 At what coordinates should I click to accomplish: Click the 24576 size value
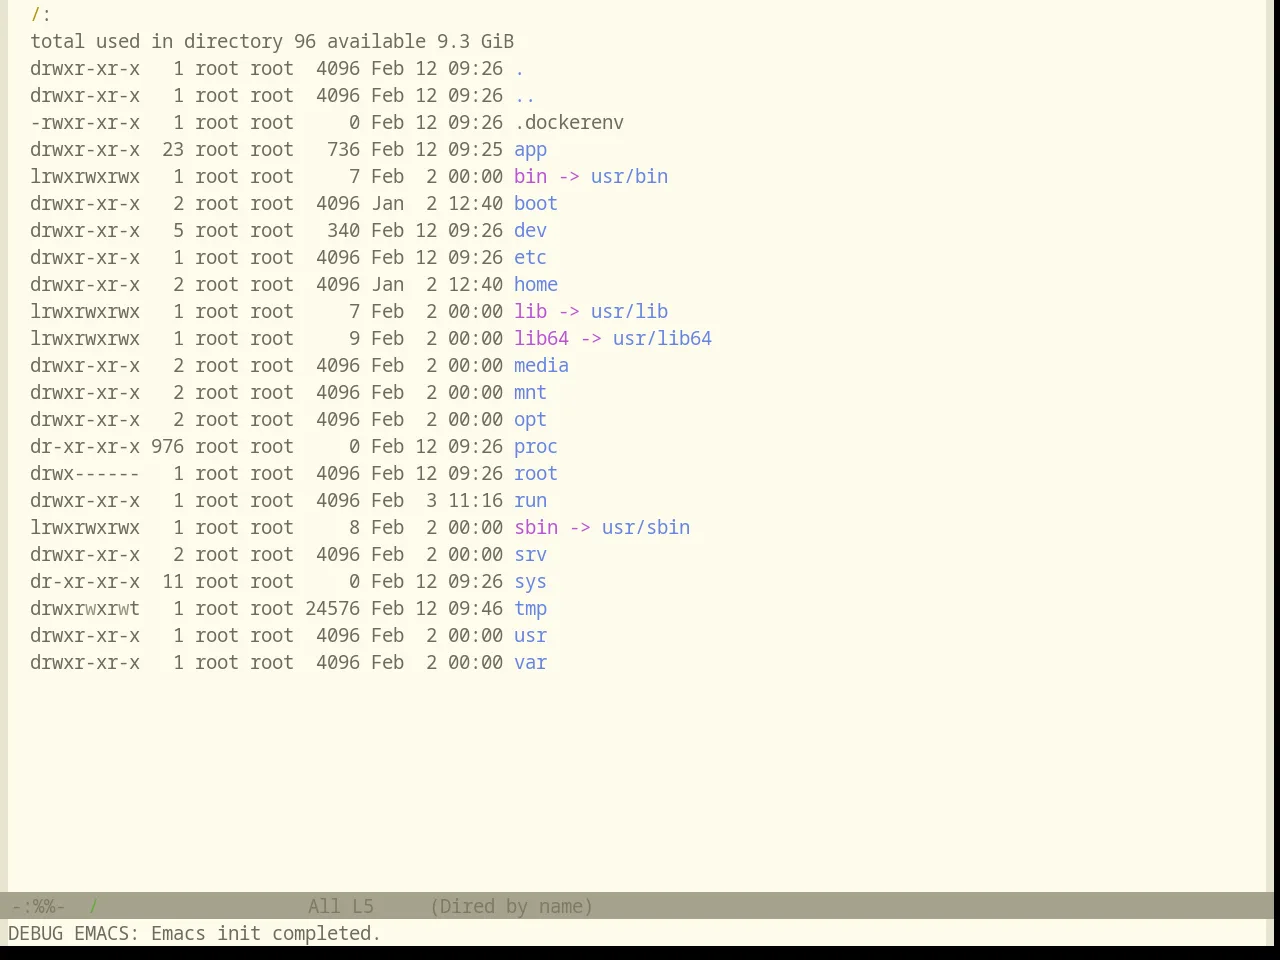[x=332, y=609]
